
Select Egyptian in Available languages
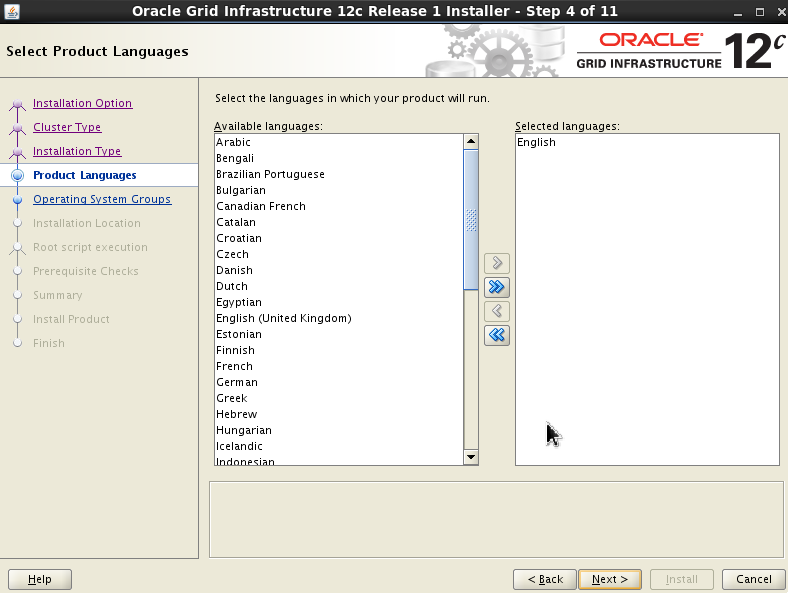[x=339, y=303]
